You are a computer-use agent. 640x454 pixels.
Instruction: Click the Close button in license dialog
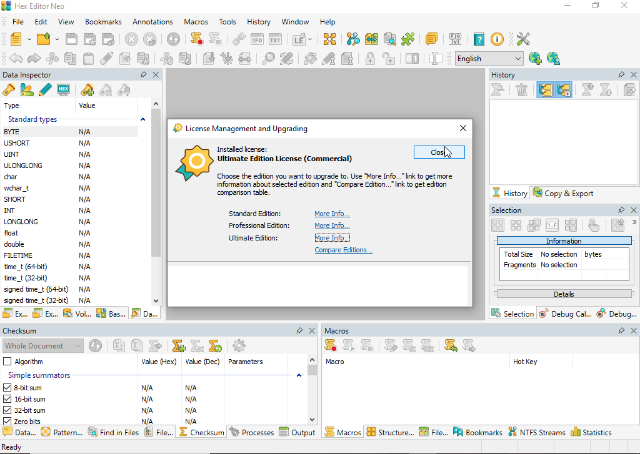pyautogui.click(x=439, y=152)
